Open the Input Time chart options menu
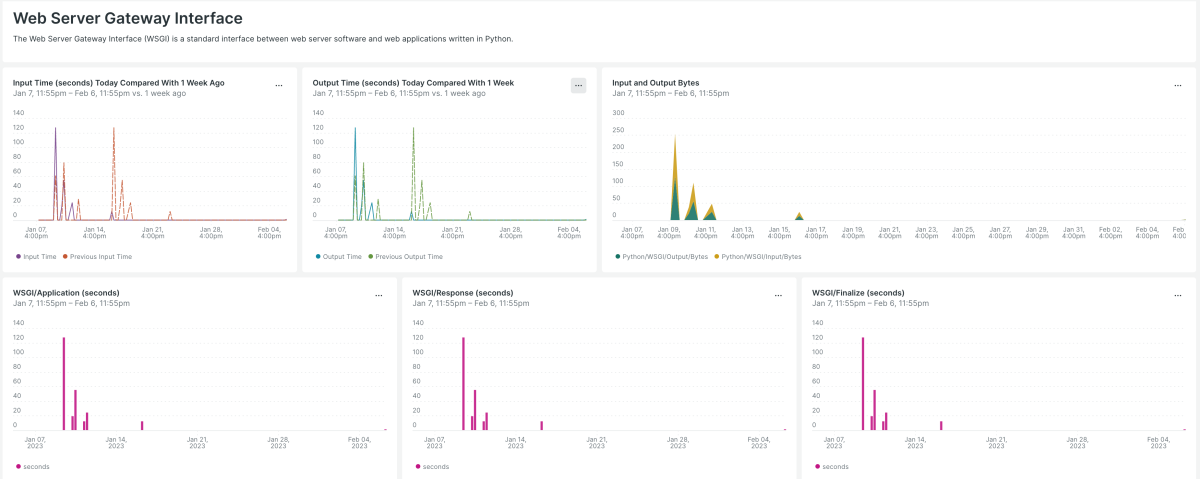The height and width of the screenshot is (479, 1200). 279,86
